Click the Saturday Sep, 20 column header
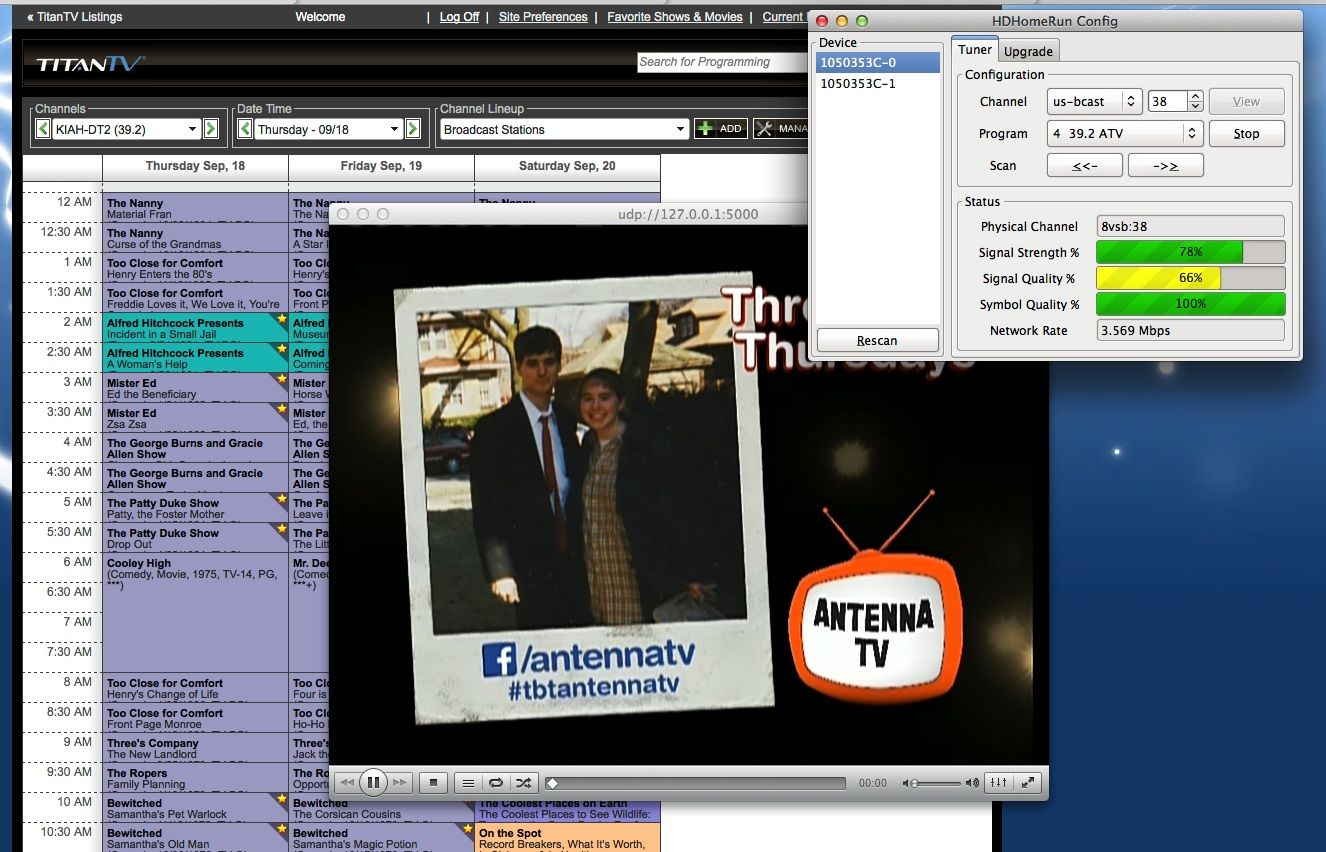The width and height of the screenshot is (1326, 852). point(567,166)
